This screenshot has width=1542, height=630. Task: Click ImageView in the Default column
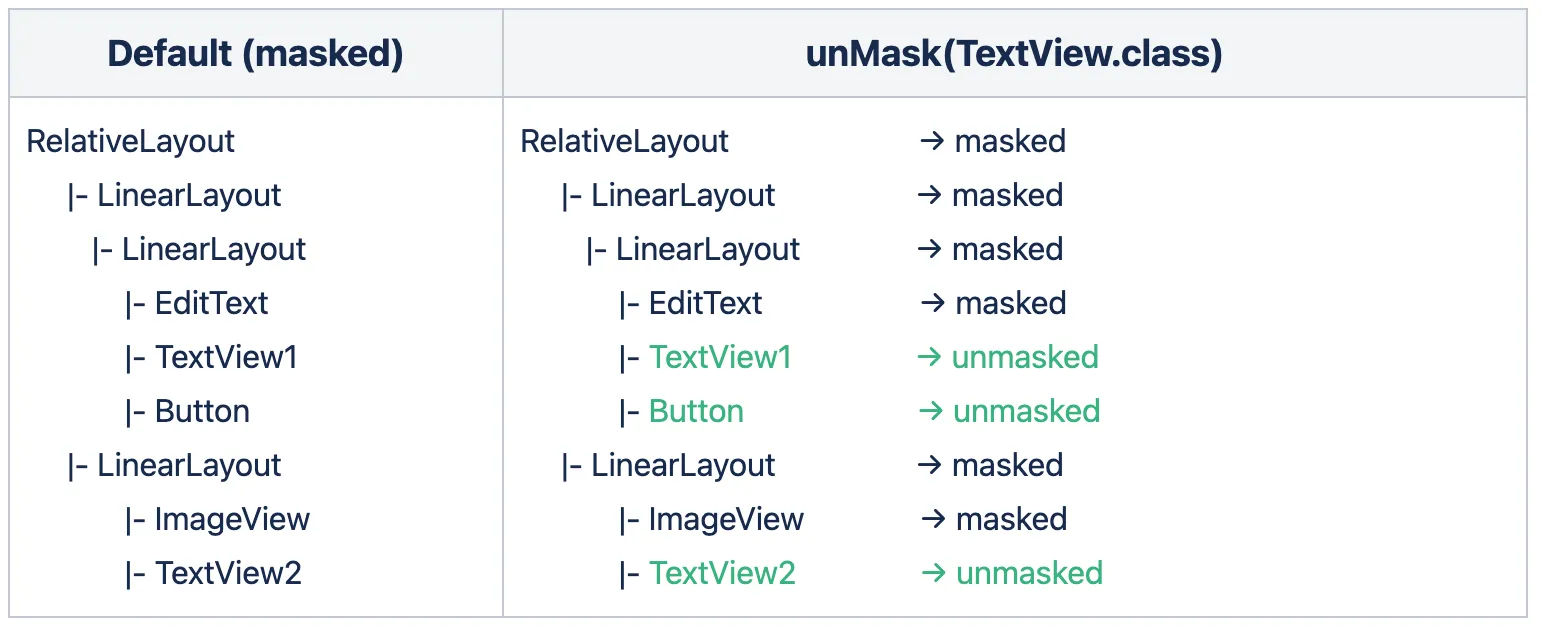coord(232,519)
